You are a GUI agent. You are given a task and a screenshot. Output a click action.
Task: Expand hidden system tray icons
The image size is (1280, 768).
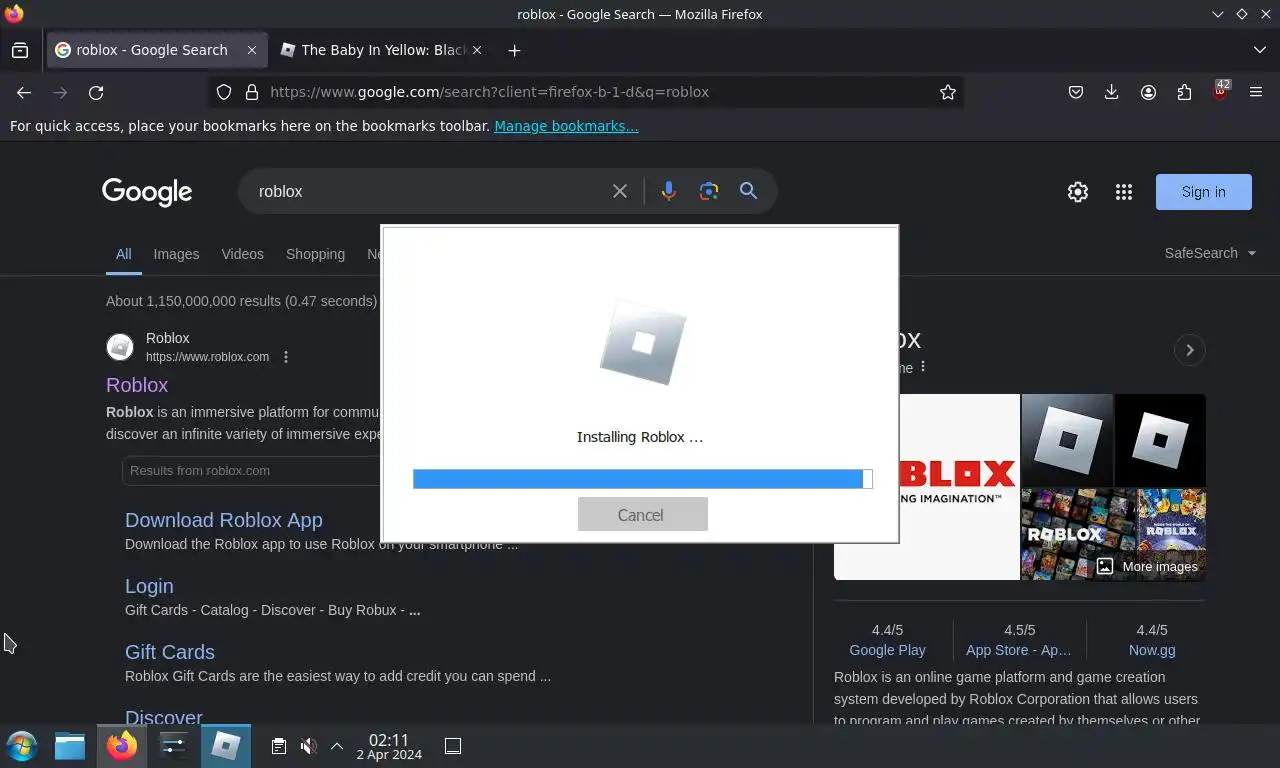[x=337, y=746]
